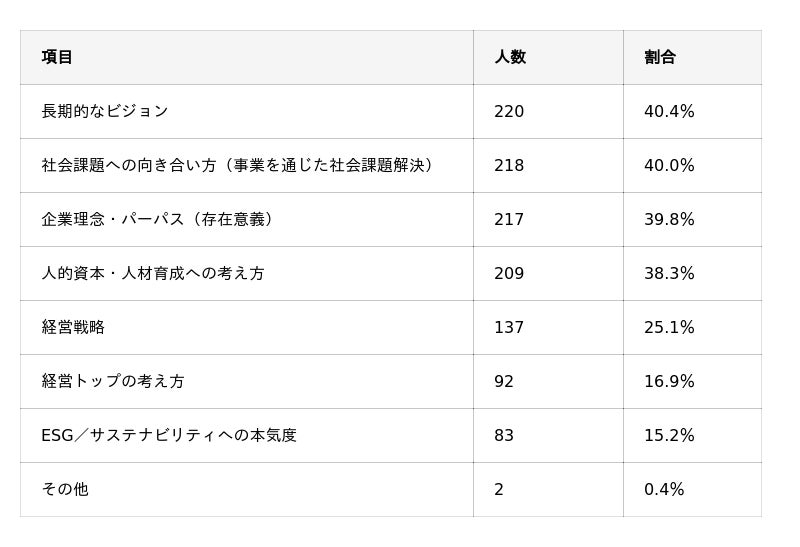
Task: Click the 割合 column header
Action: [659, 57]
